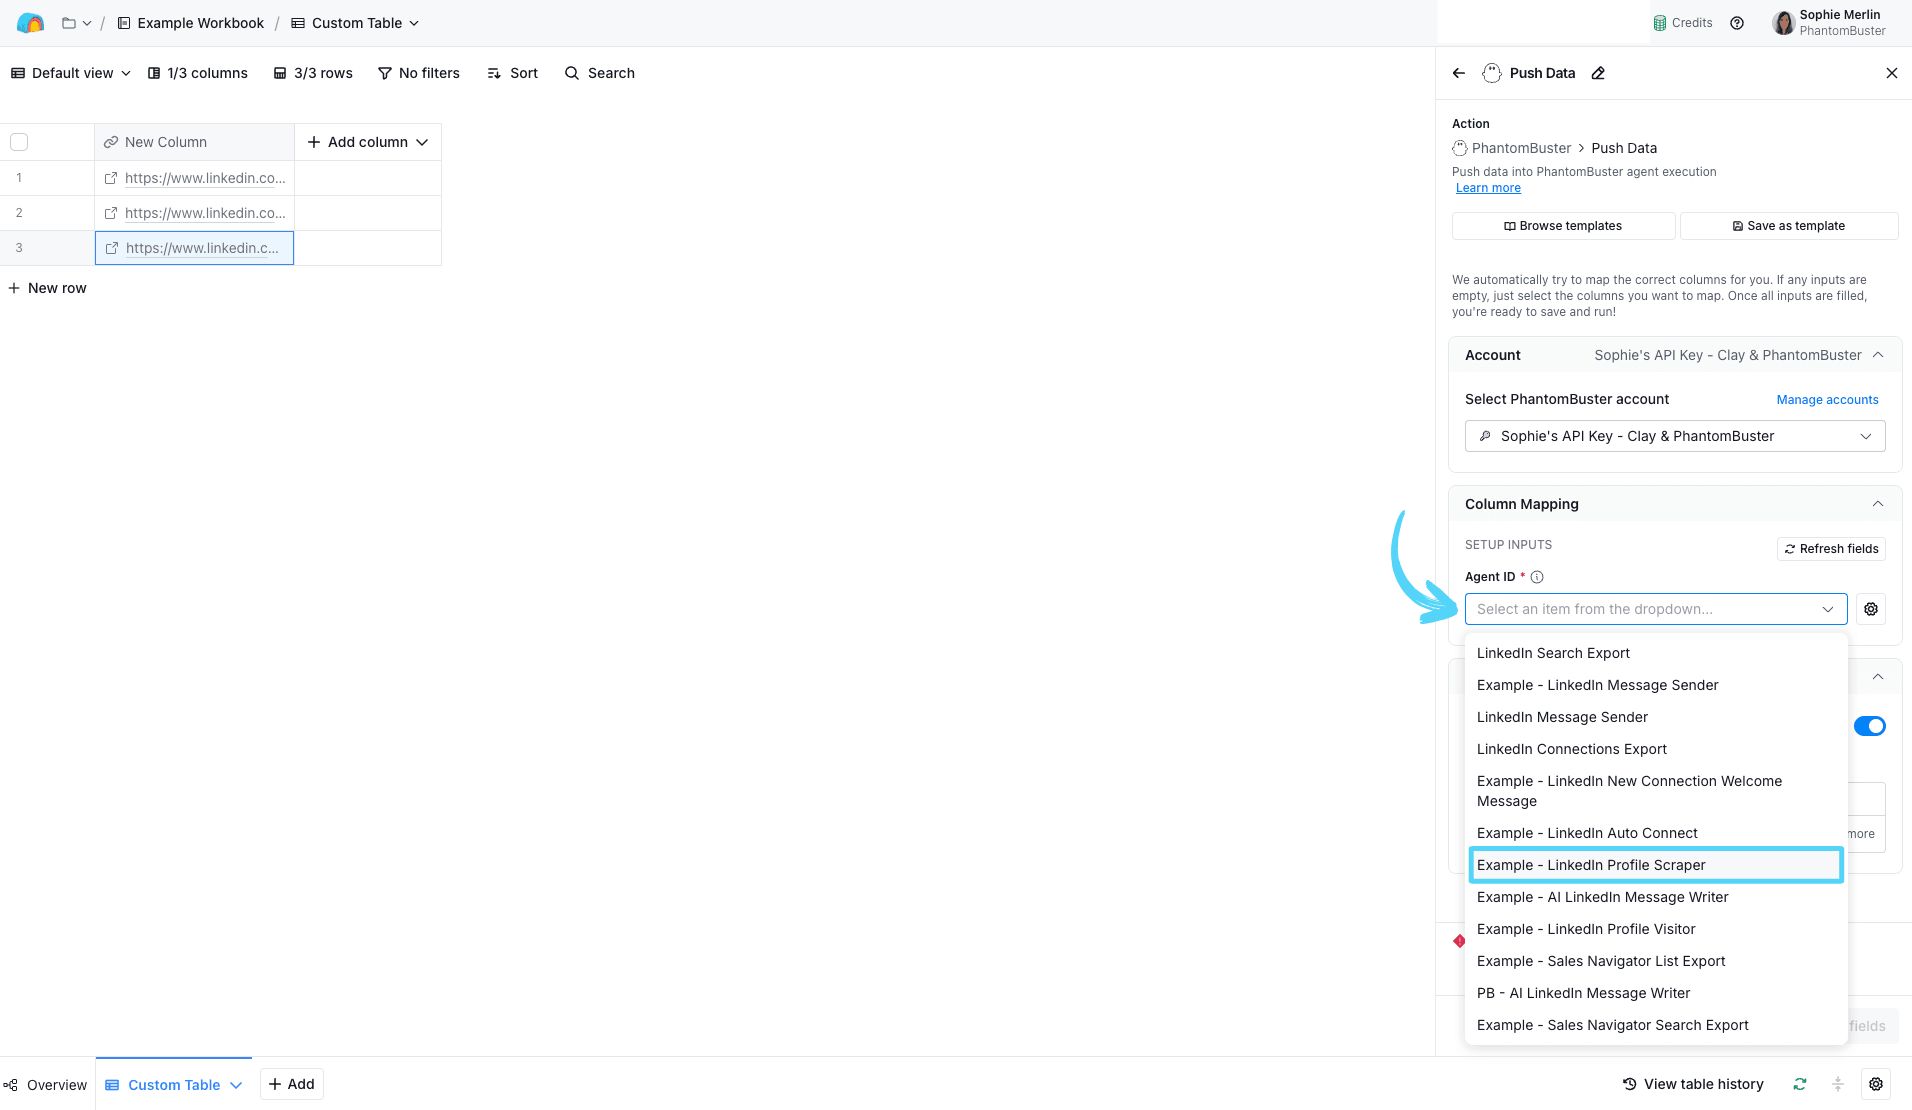
Task: Open the table settings gear in bottom bar
Action: pos(1875,1084)
